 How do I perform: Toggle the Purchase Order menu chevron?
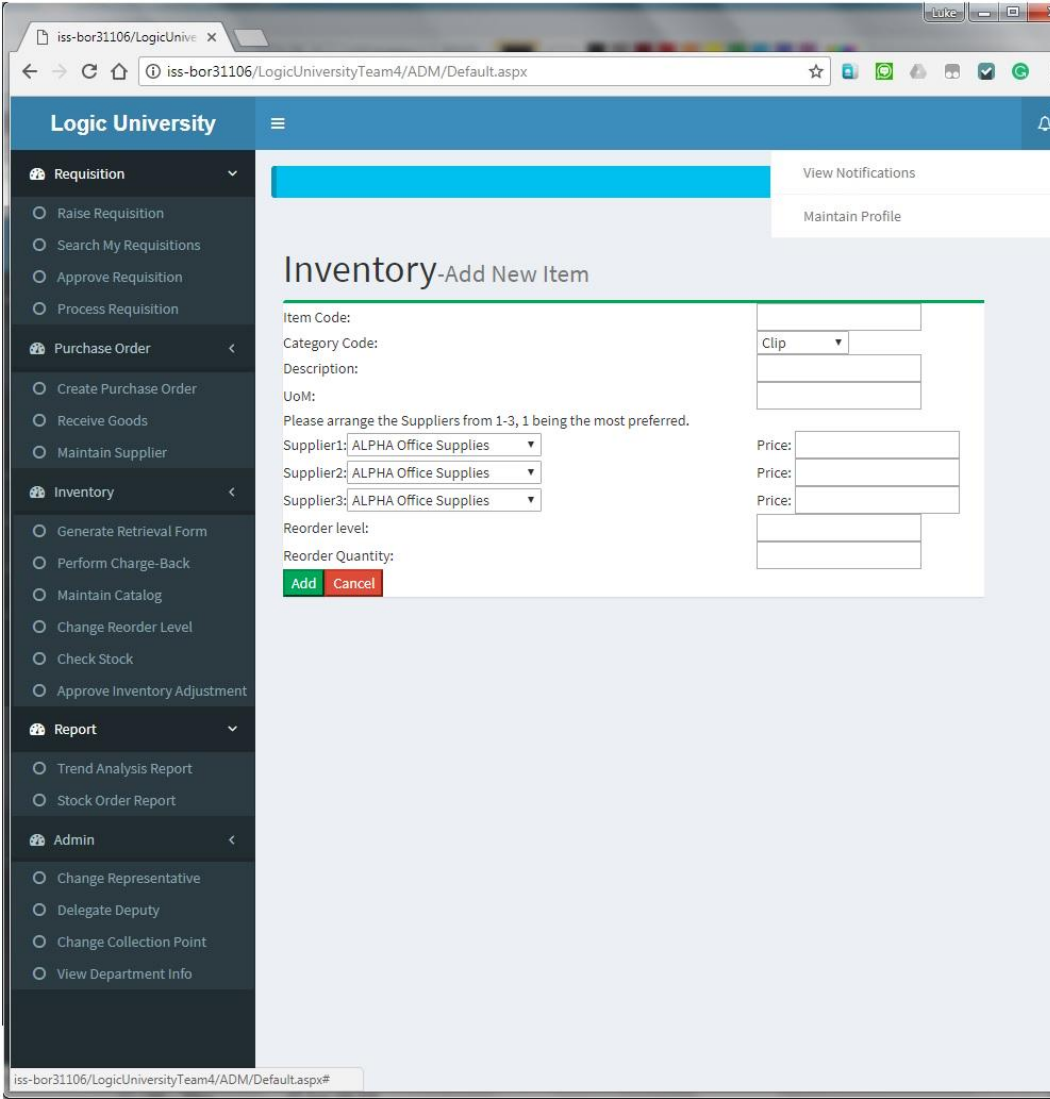click(232, 348)
